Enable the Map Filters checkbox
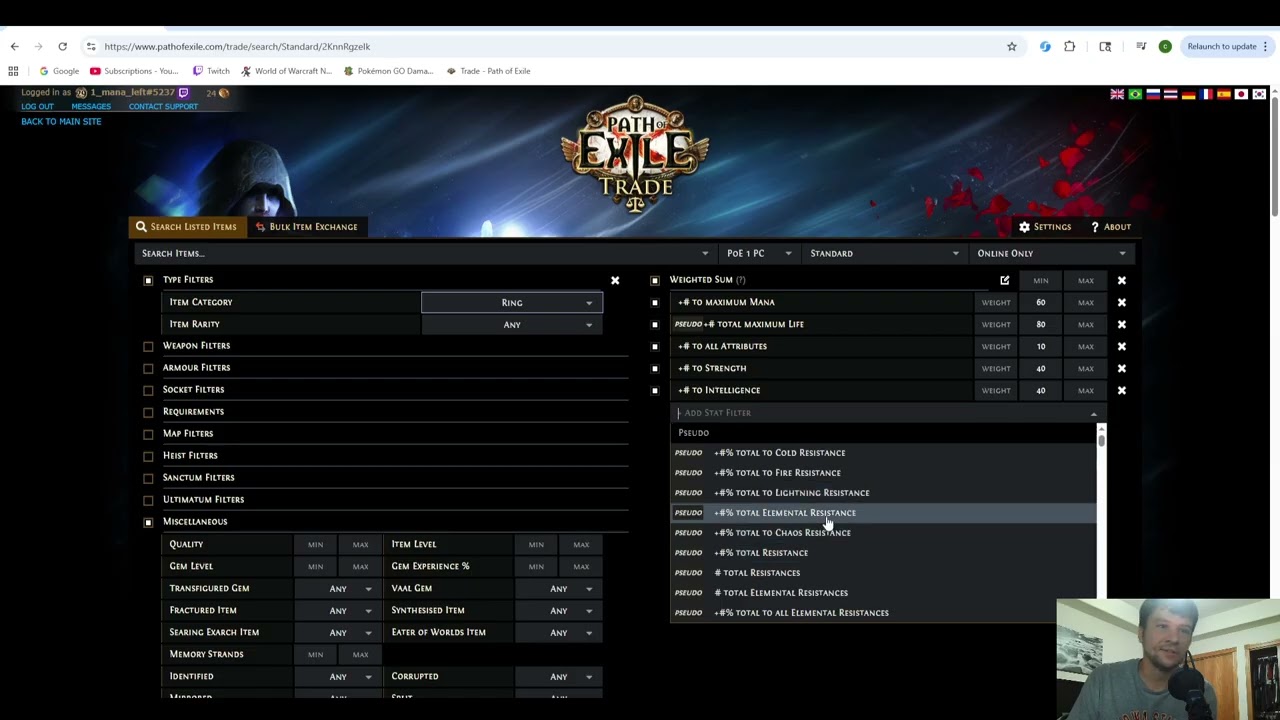 pyautogui.click(x=148, y=434)
